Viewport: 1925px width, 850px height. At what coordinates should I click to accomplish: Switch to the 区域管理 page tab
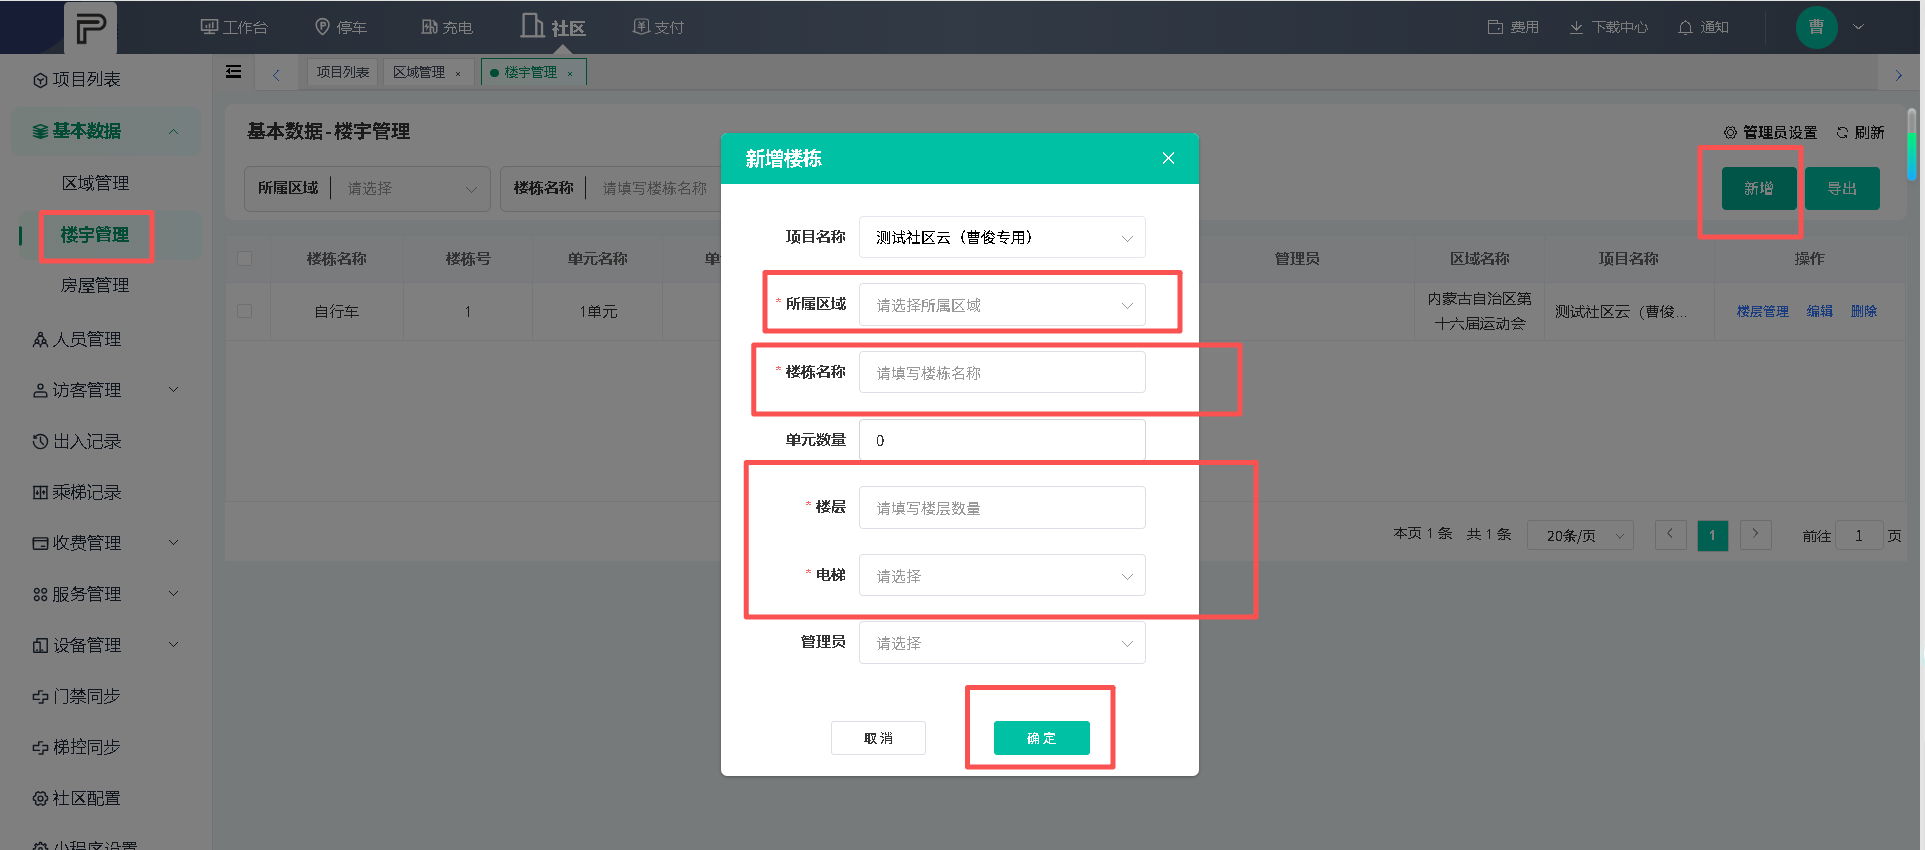(419, 72)
